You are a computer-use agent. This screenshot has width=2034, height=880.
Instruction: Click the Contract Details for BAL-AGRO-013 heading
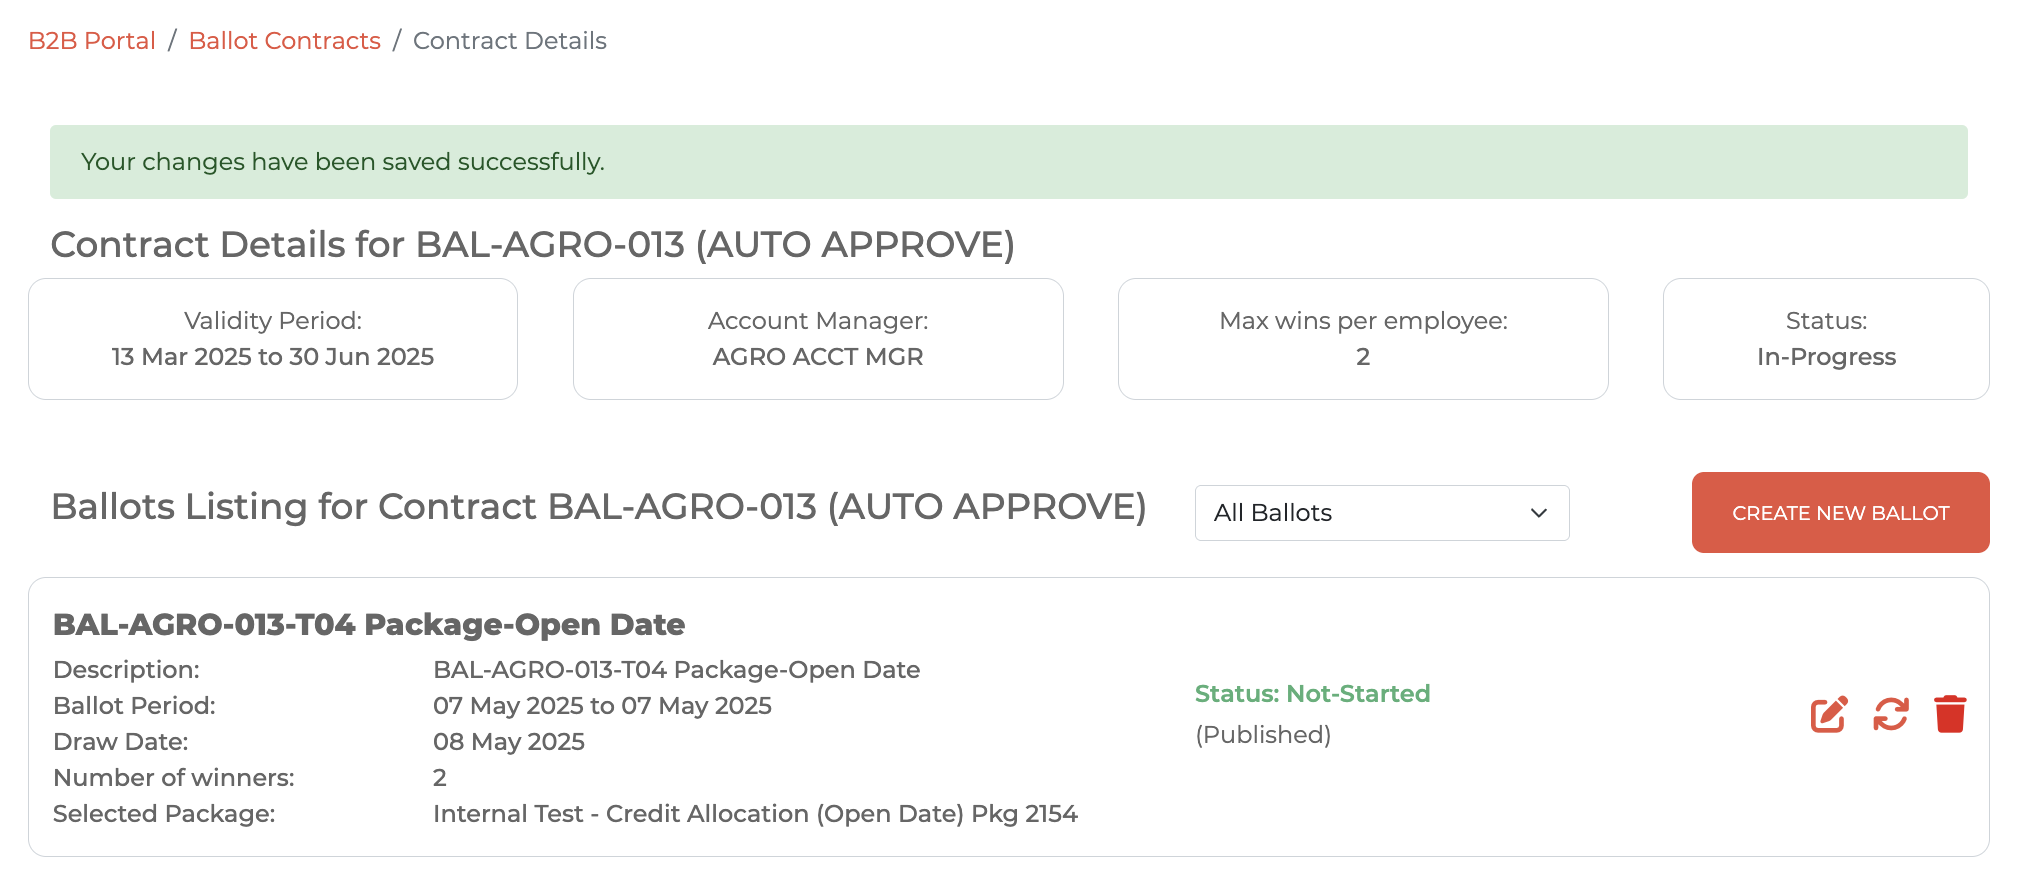click(532, 245)
